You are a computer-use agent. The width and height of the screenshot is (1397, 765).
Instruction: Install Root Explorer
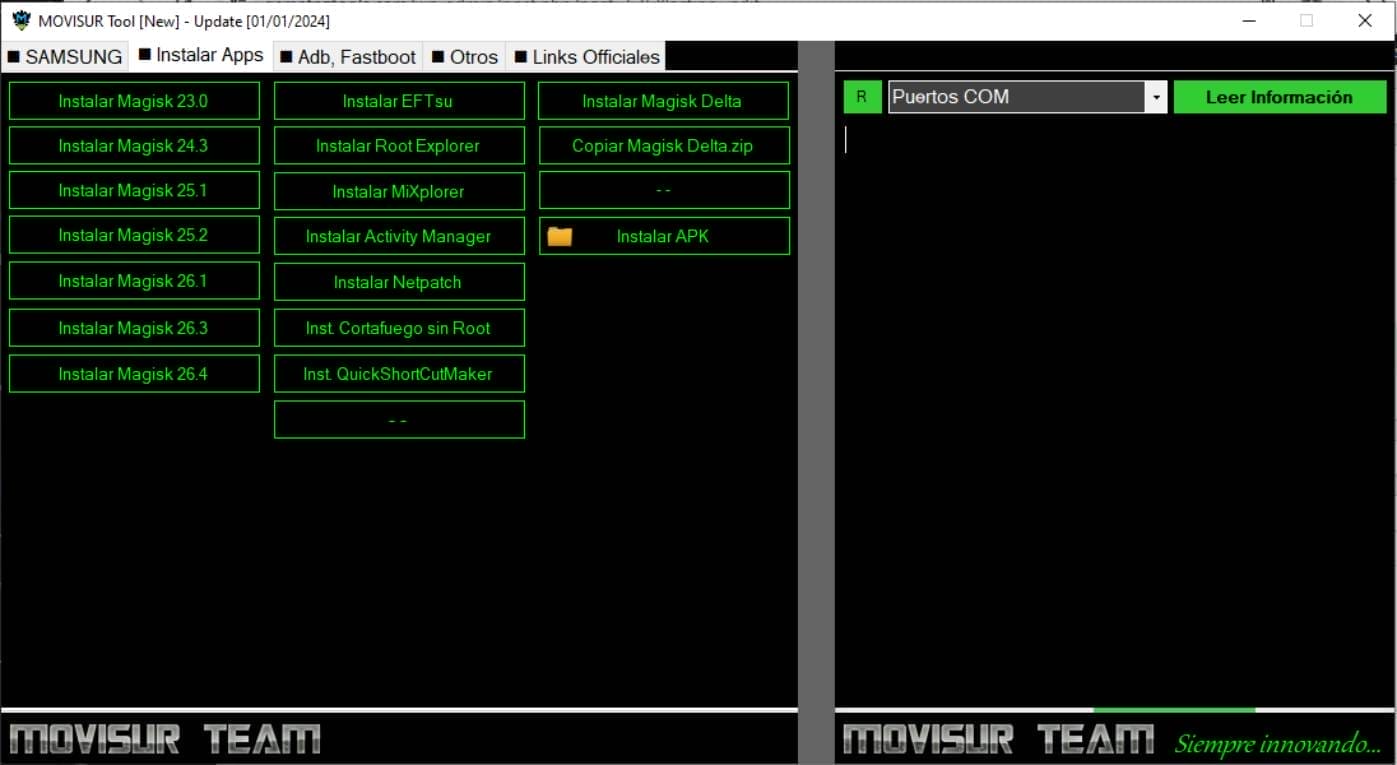[398, 145]
